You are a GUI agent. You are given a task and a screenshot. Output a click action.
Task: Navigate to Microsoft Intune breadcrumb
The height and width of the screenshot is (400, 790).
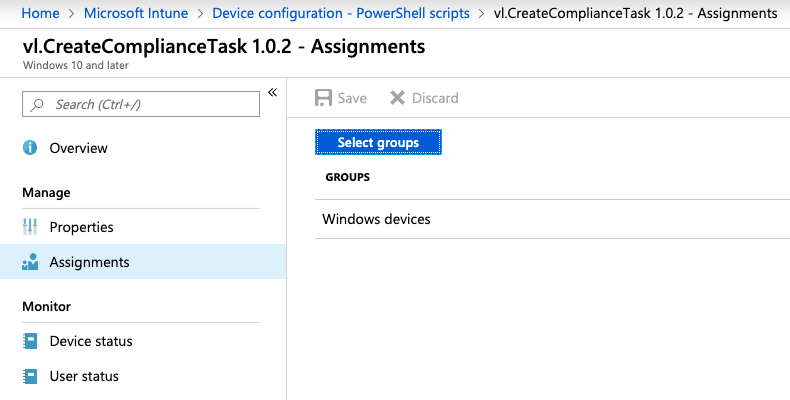pos(136,13)
